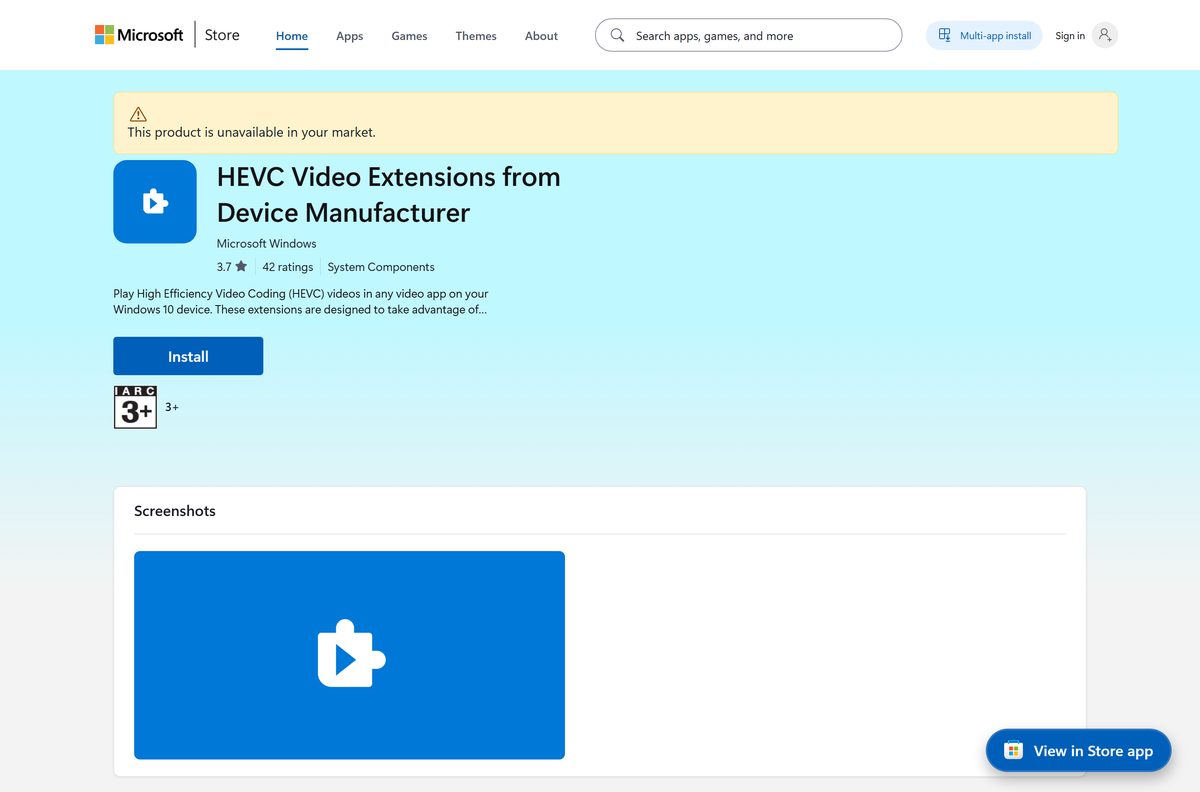Go to the Games tab

(409, 36)
